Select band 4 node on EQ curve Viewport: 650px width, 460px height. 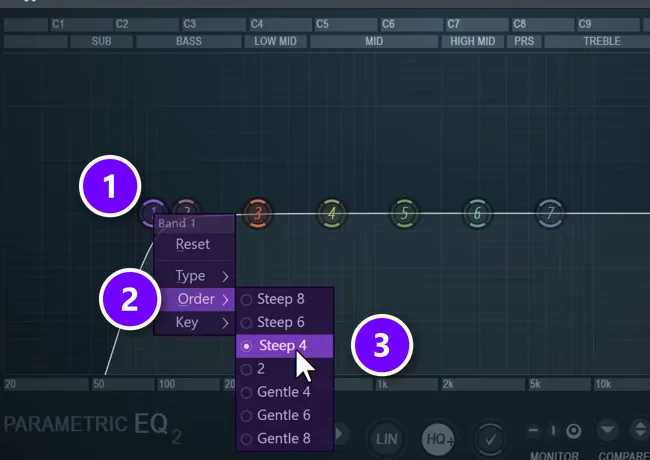332,213
